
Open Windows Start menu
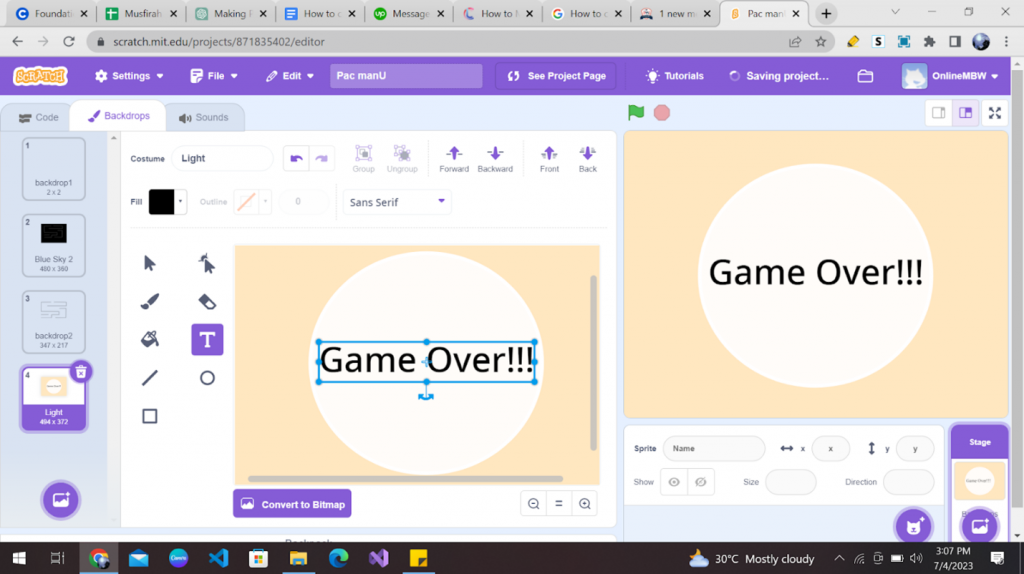click(x=19, y=558)
